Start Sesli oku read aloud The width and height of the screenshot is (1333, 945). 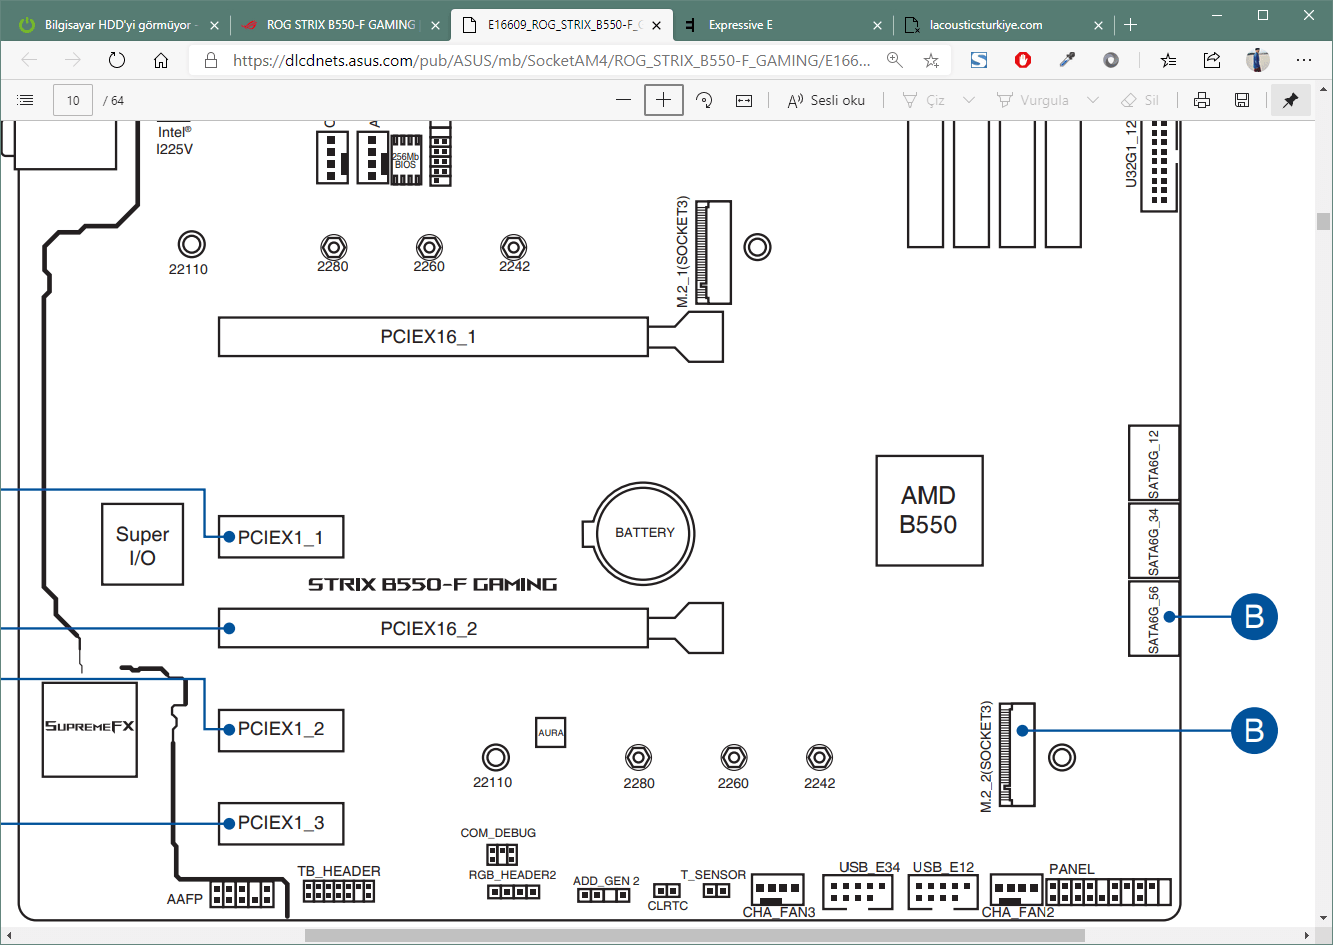click(x=826, y=100)
